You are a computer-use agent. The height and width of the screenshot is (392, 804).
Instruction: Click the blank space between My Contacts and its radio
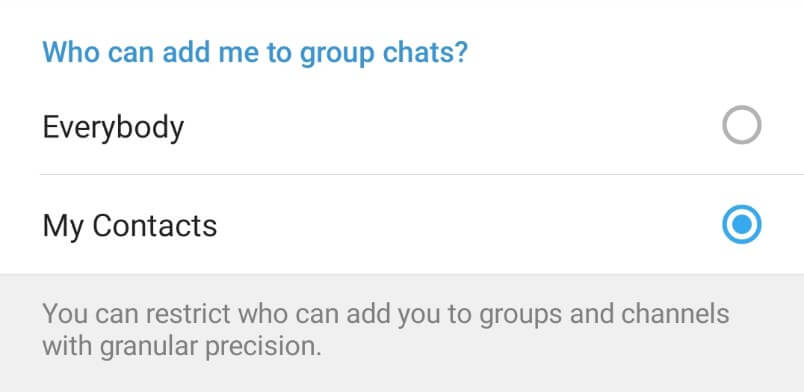[x=469, y=224]
